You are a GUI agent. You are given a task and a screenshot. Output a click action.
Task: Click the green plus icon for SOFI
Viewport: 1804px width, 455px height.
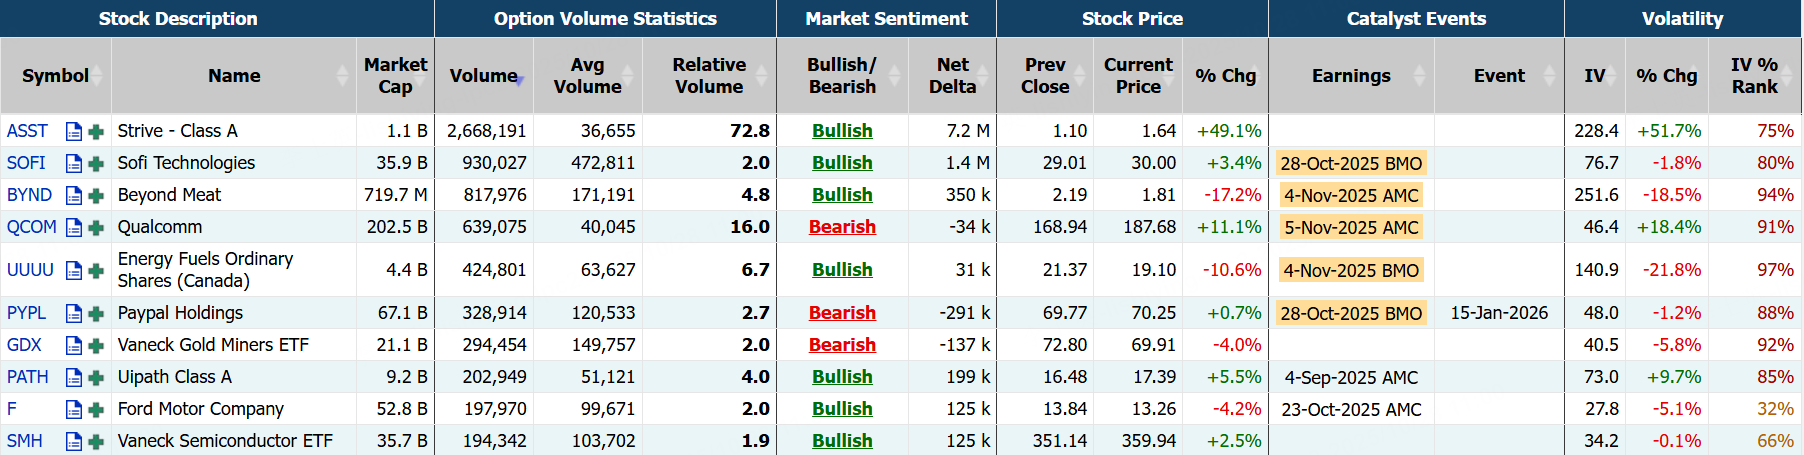(x=96, y=163)
